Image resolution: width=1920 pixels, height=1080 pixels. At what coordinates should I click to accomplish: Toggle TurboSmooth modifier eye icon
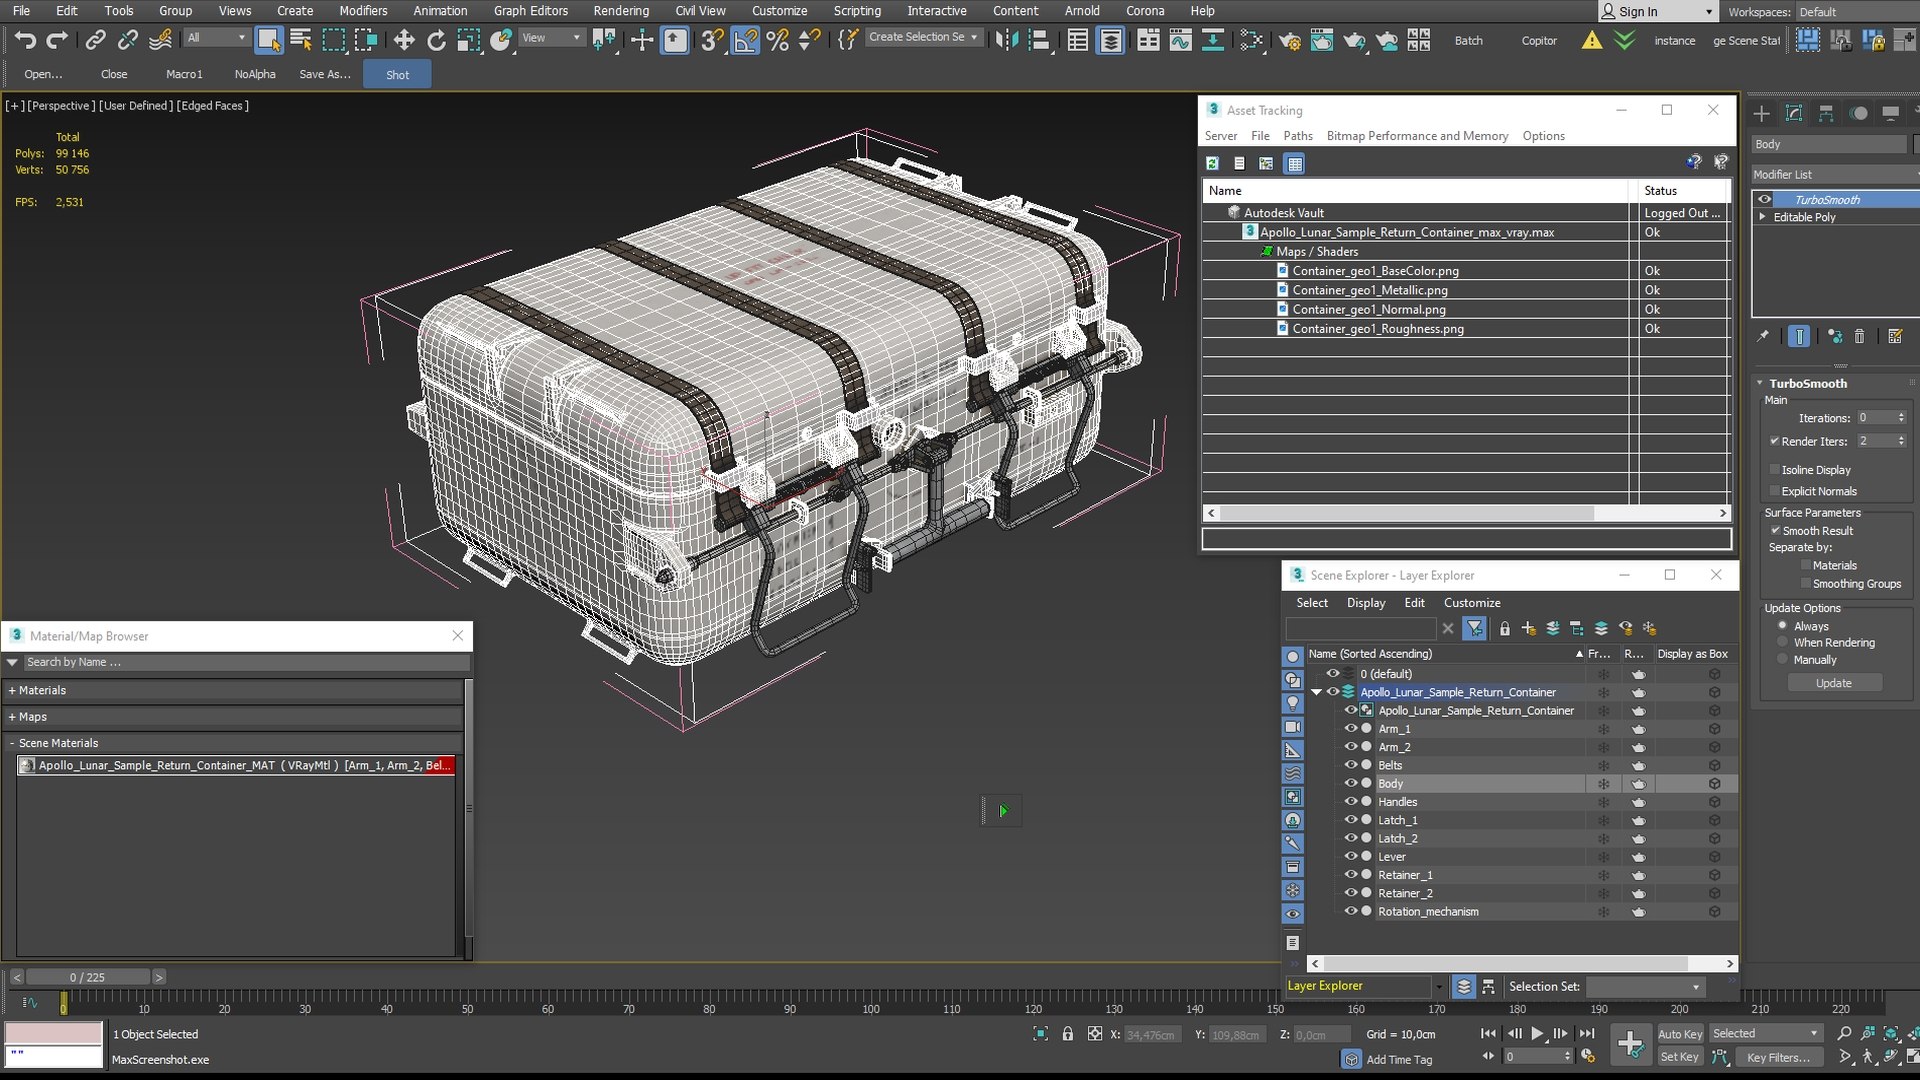pos(1765,199)
